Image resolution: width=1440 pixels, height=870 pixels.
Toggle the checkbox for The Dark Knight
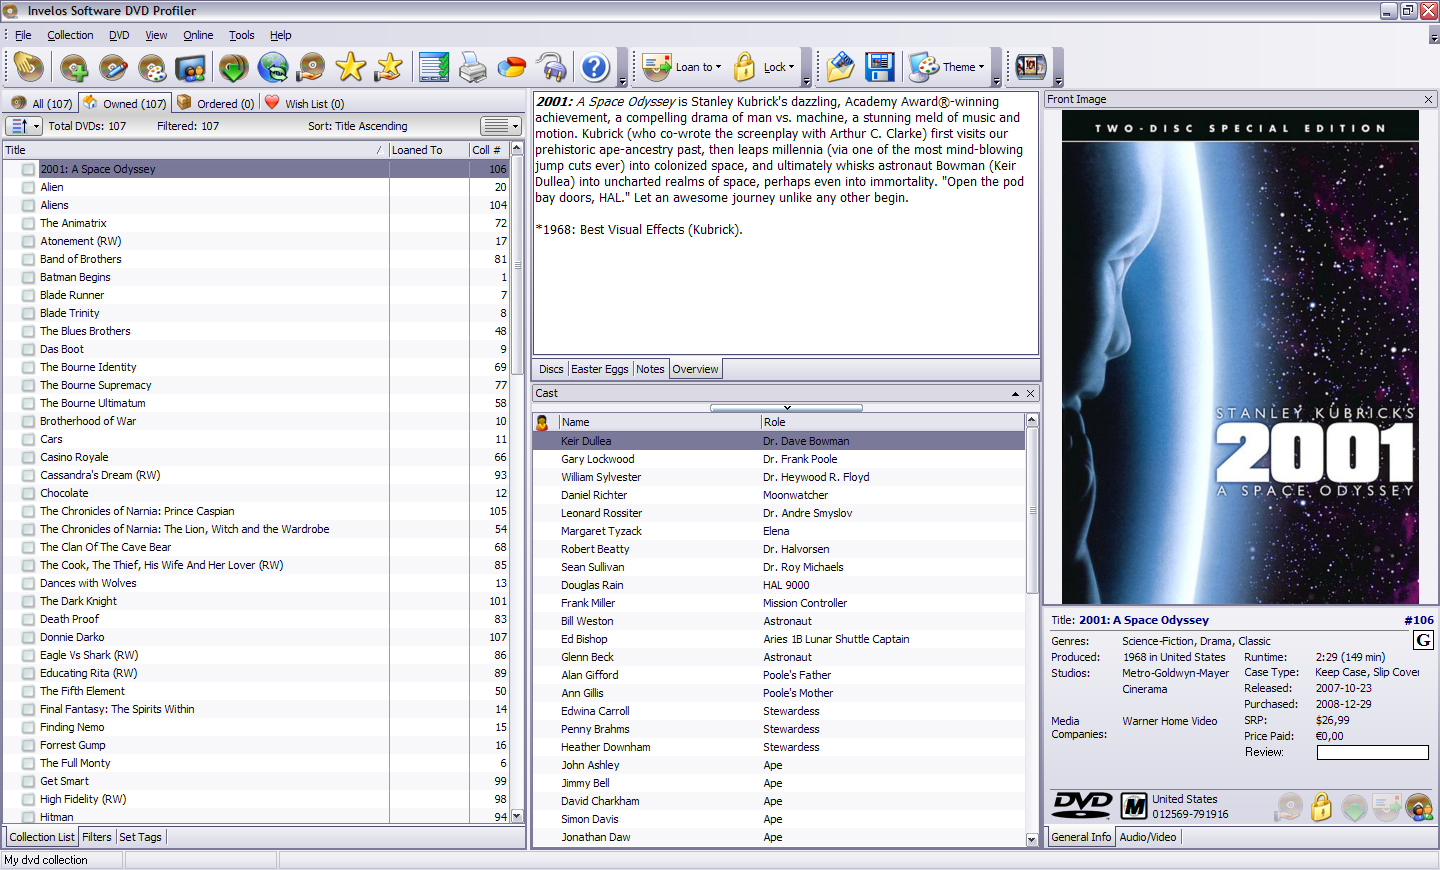[x=28, y=601]
